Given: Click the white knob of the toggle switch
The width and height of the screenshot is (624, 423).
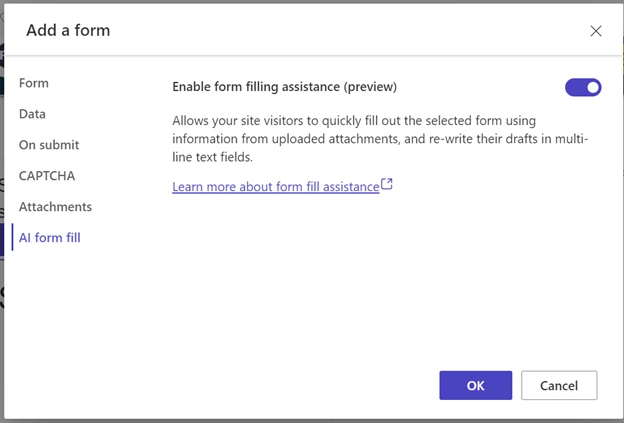Looking at the screenshot, I should [x=593, y=87].
